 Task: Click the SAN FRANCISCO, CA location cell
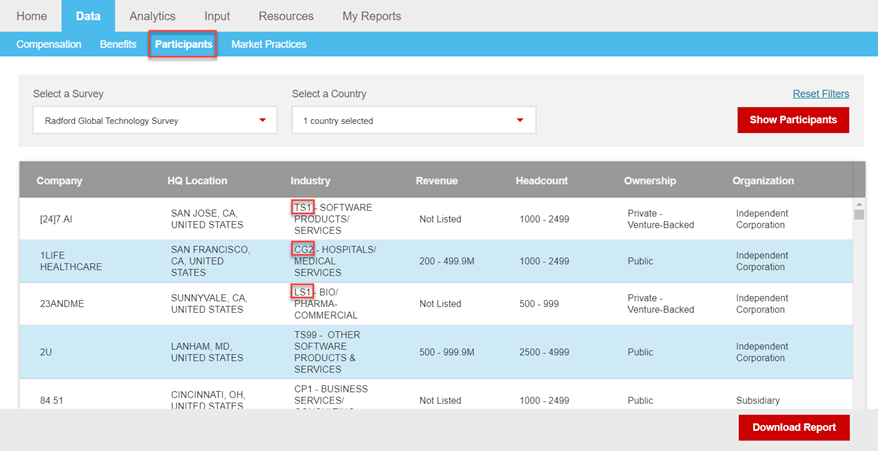[x=211, y=261]
